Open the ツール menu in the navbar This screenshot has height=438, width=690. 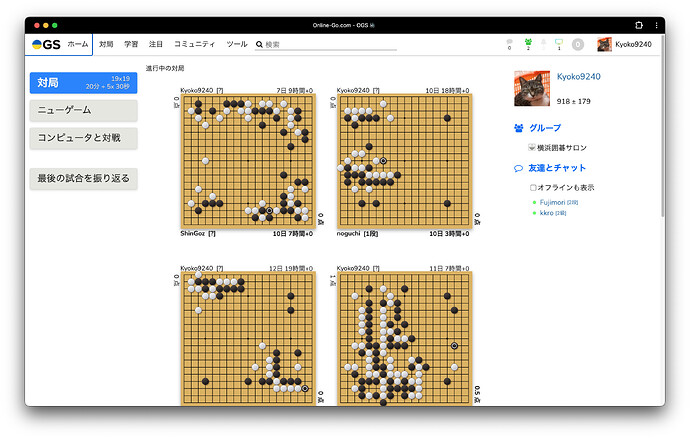click(x=237, y=44)
